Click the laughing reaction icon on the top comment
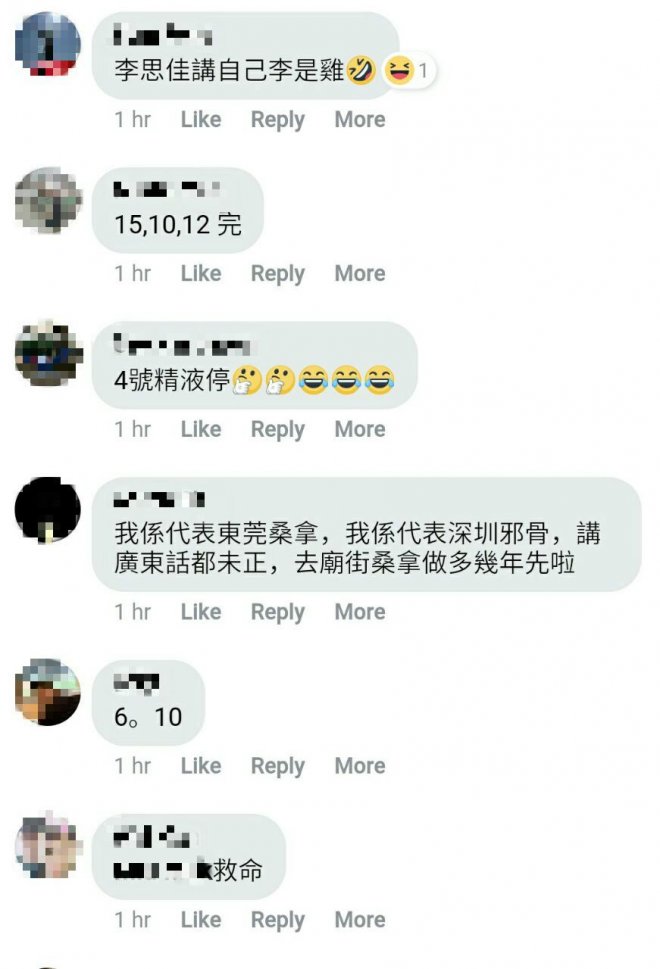Screen dimensions: 660x969 (399, 70)
